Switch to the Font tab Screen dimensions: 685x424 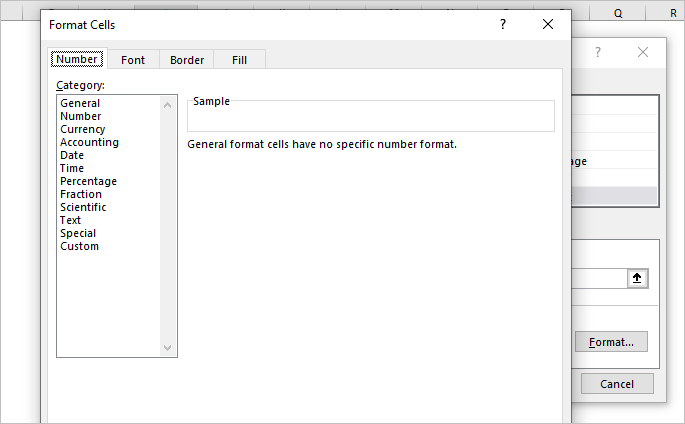(x=133, y=60)
